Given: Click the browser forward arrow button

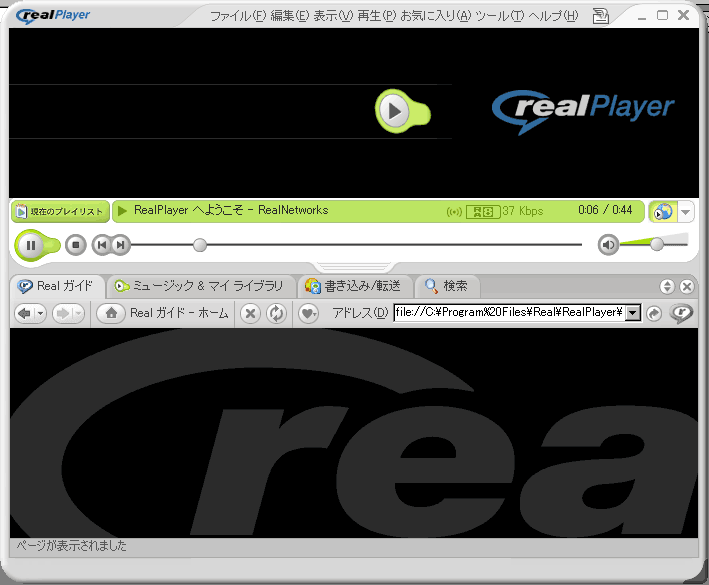Looking at the screenshot, I should (x=62, y=313).
